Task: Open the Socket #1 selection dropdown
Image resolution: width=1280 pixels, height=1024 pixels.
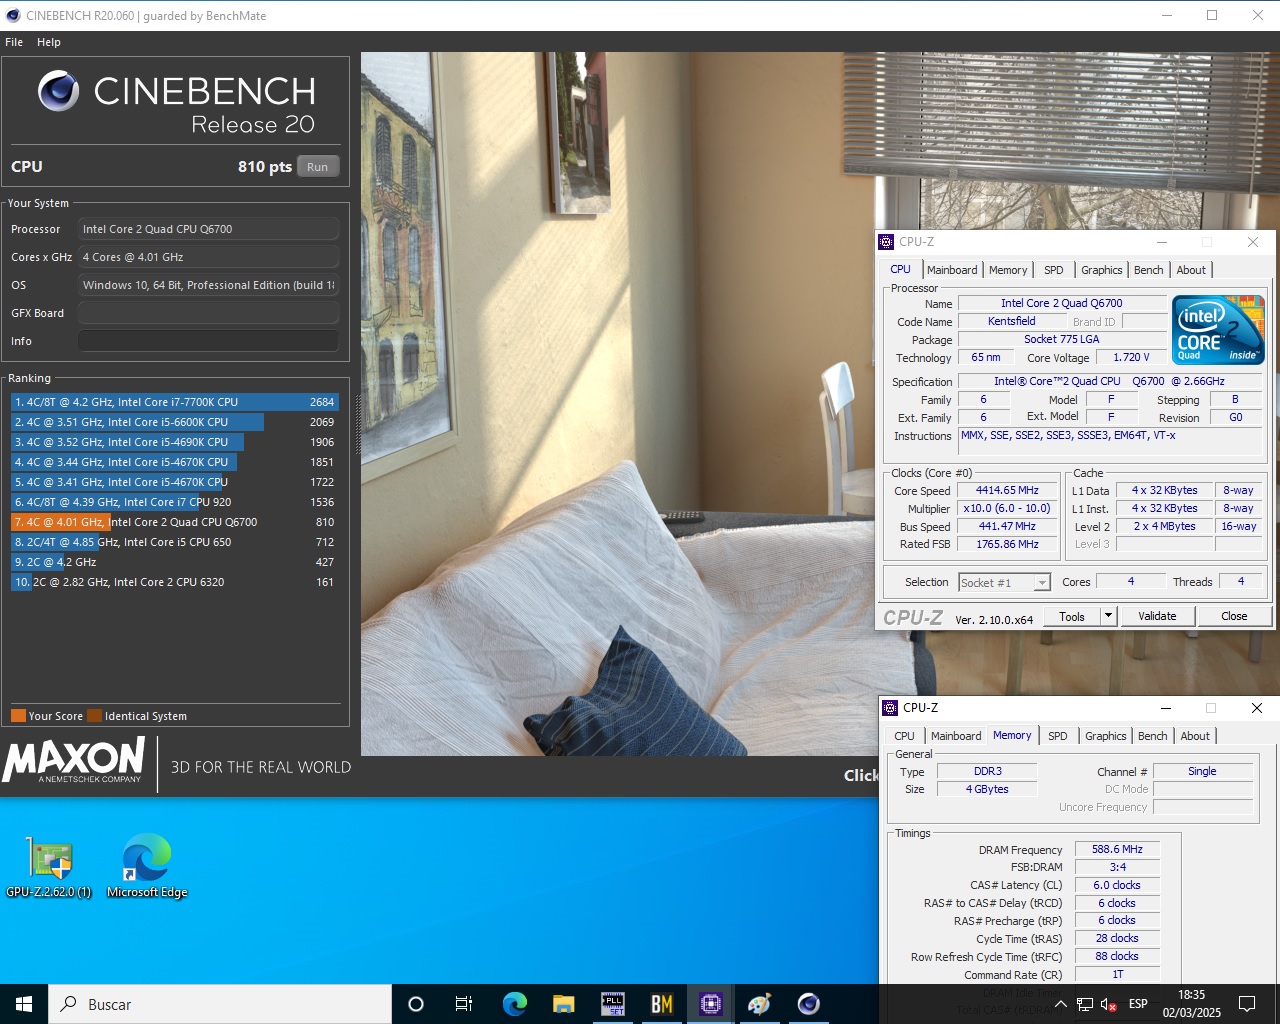Action: [x=1004, y=582]
